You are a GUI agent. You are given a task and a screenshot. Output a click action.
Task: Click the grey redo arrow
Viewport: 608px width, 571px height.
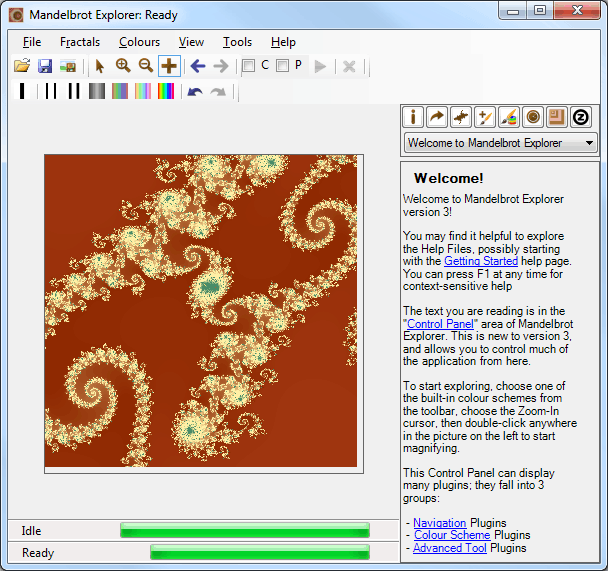218,92
